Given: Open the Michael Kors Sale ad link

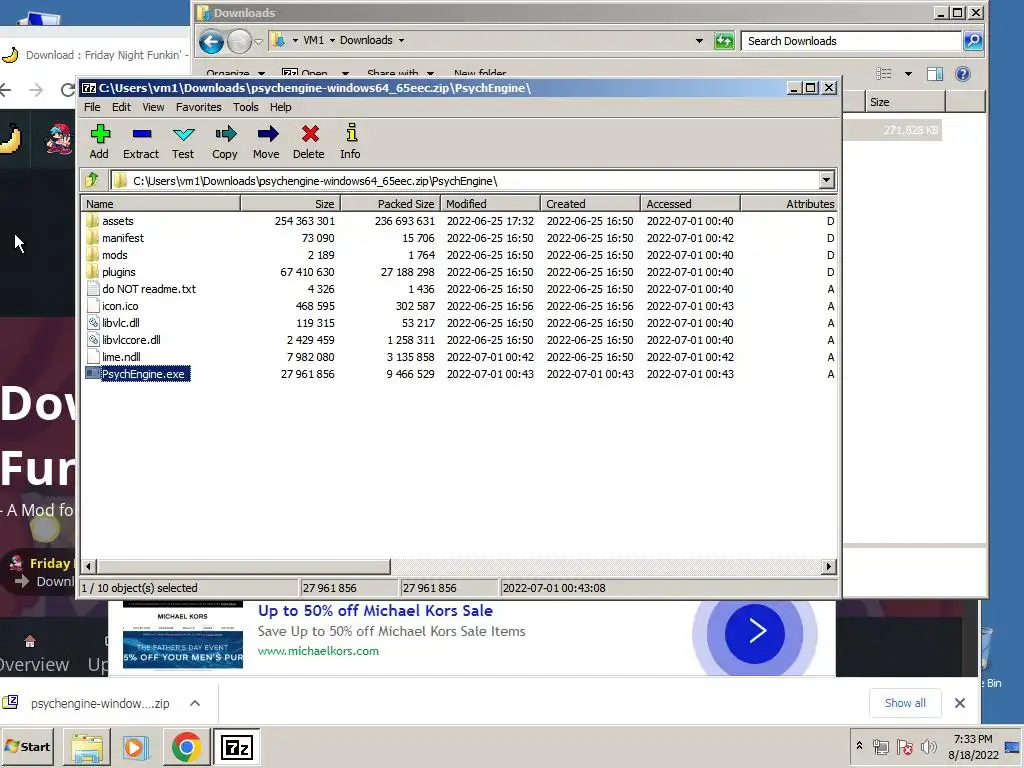Looking at the screenshot, I should (x=375, y=611).
